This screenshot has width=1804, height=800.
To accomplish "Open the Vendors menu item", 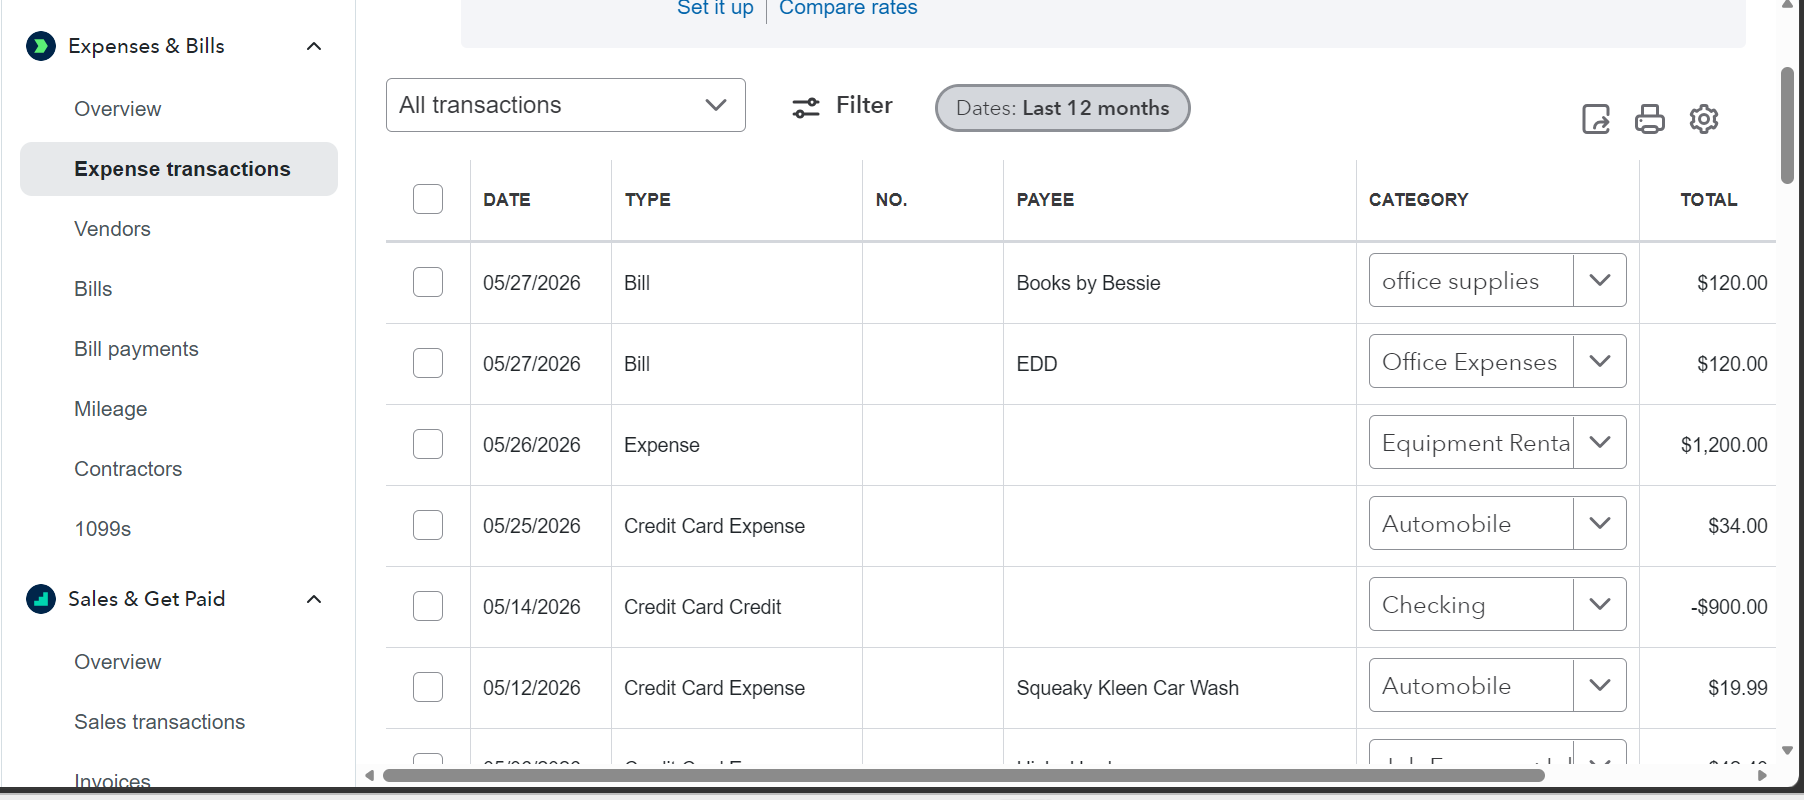I will coord(113,229).
